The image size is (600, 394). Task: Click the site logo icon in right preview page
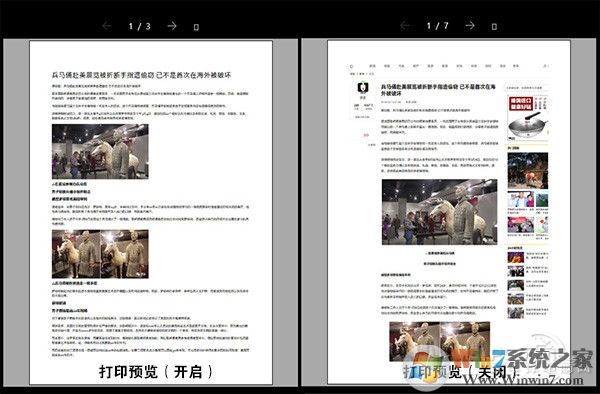tap(363, 88)
